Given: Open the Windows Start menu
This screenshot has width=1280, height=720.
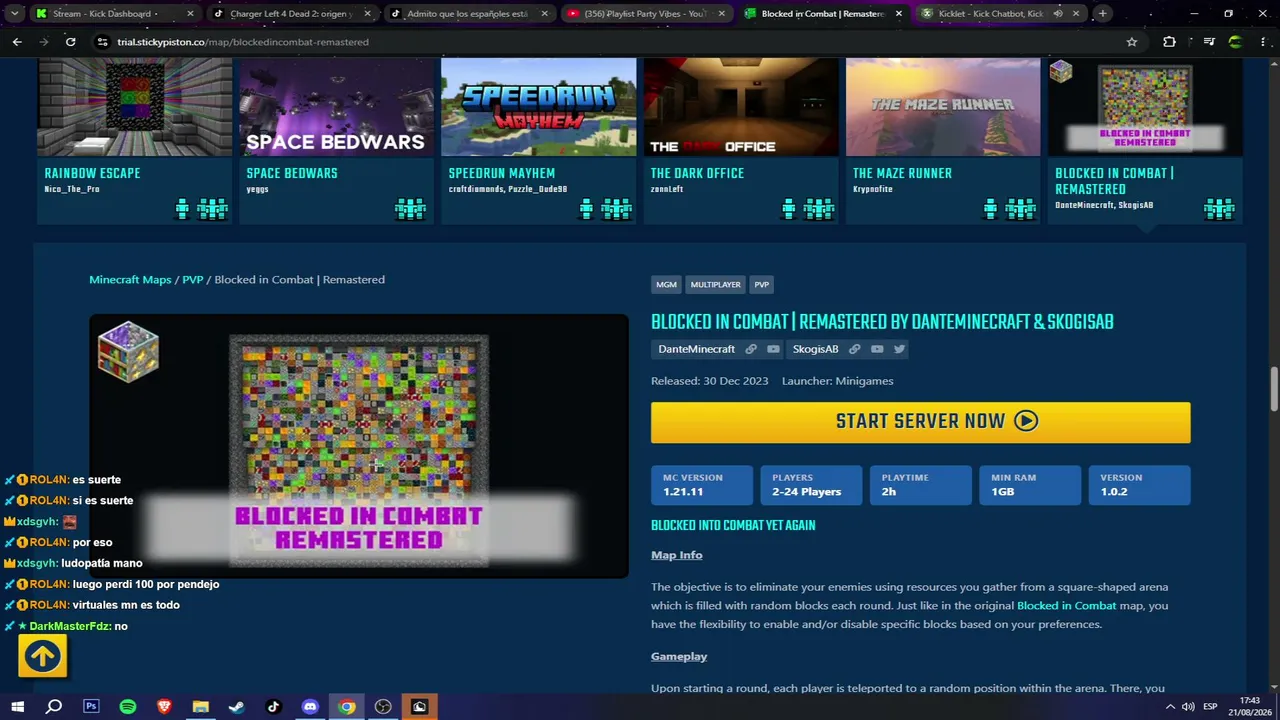Looking at the screenshot, I should [17, 707].
